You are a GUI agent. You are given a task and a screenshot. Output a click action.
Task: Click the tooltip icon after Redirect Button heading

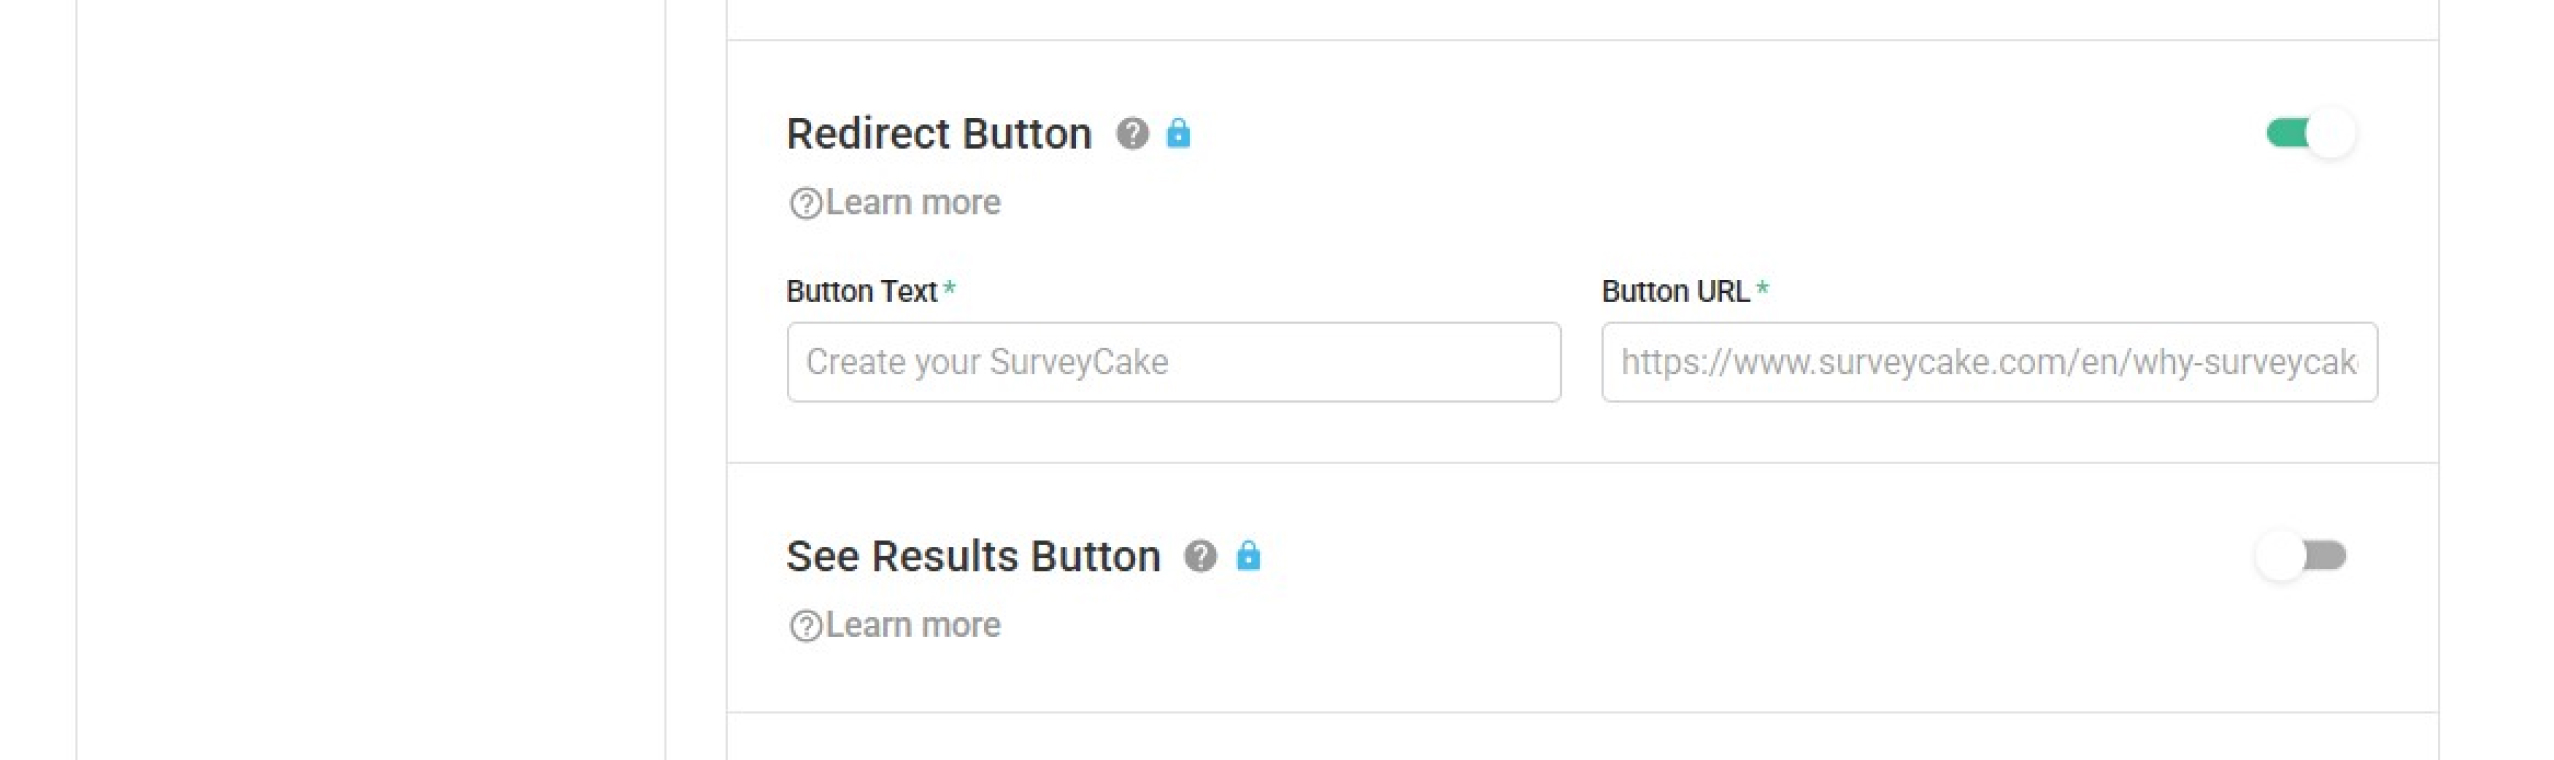[1131, 134]
